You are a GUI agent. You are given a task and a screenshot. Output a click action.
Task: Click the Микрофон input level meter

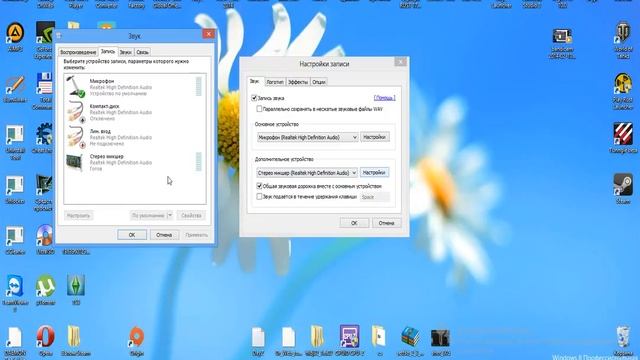[199, 87]
